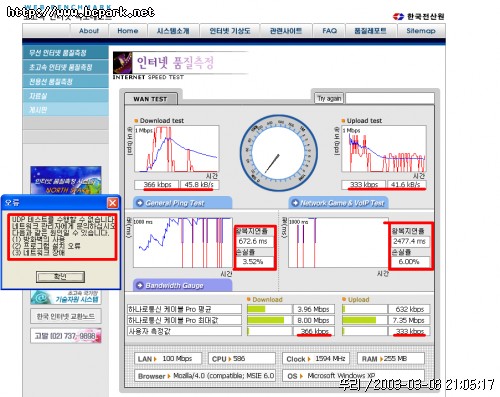500x397 pixels.
Task: Click the General Ping Test arrow icon
Action: coord(140,203)
